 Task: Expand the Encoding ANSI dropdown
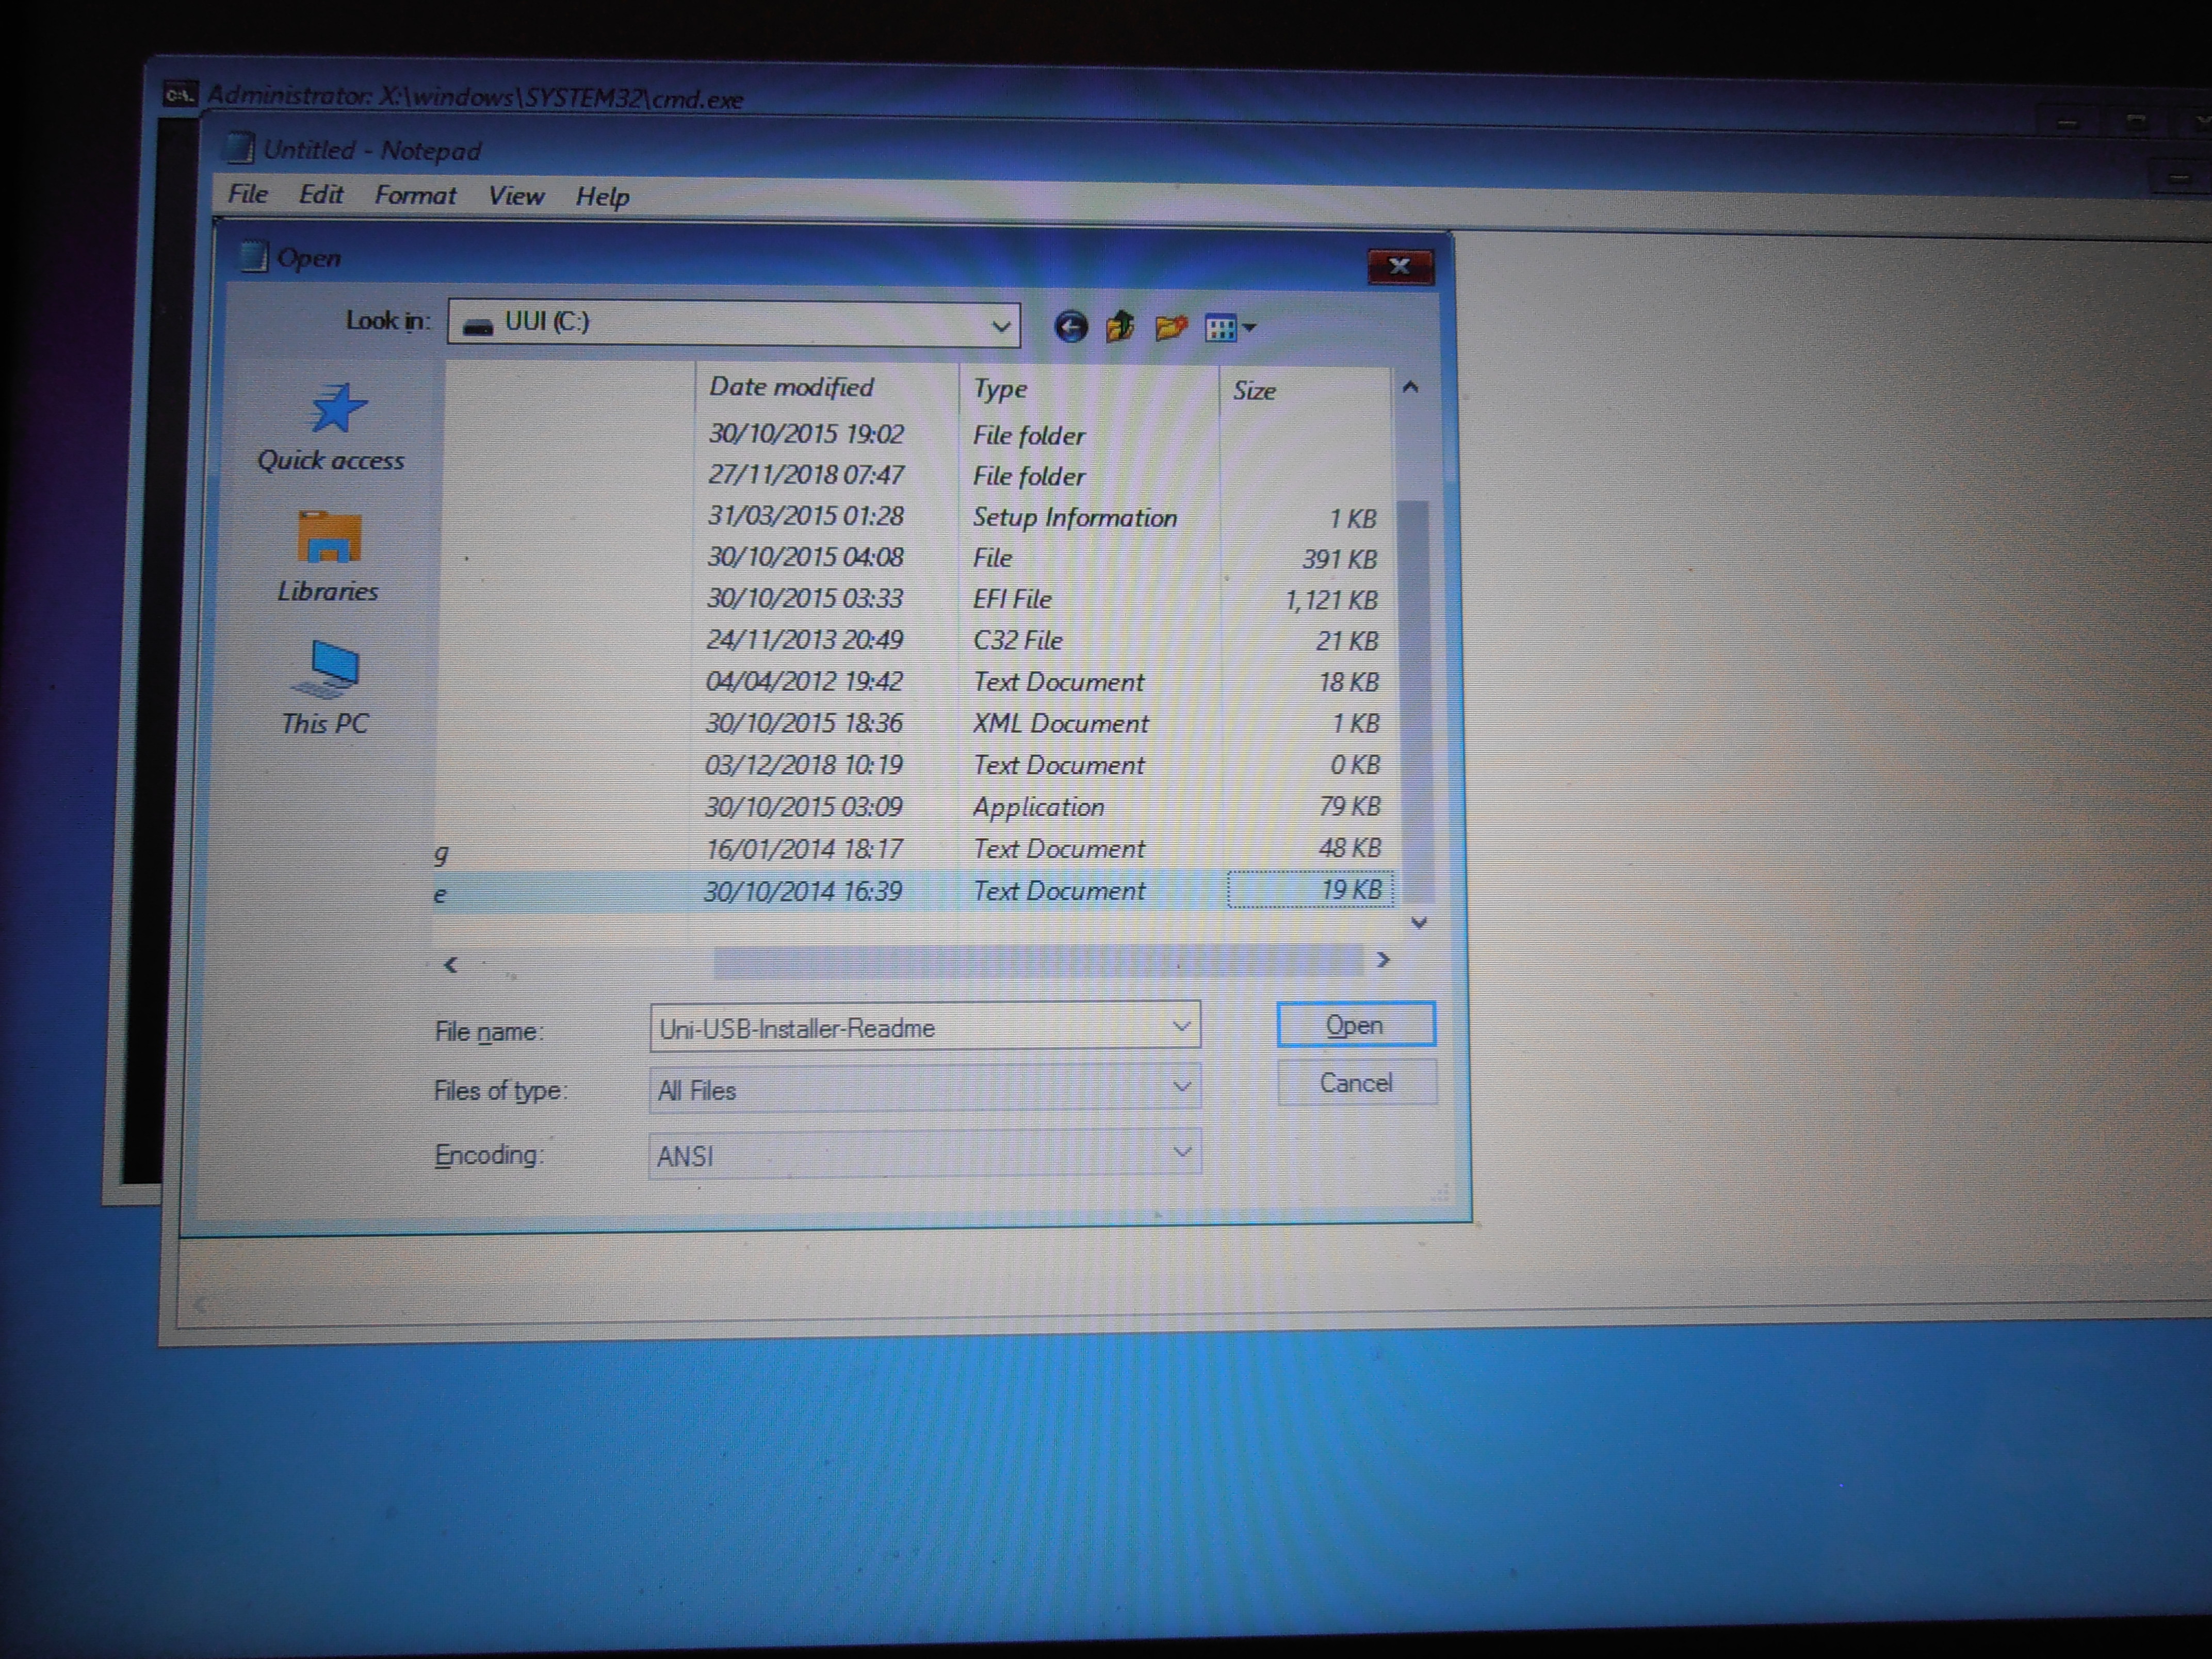coord(1181,1152)
